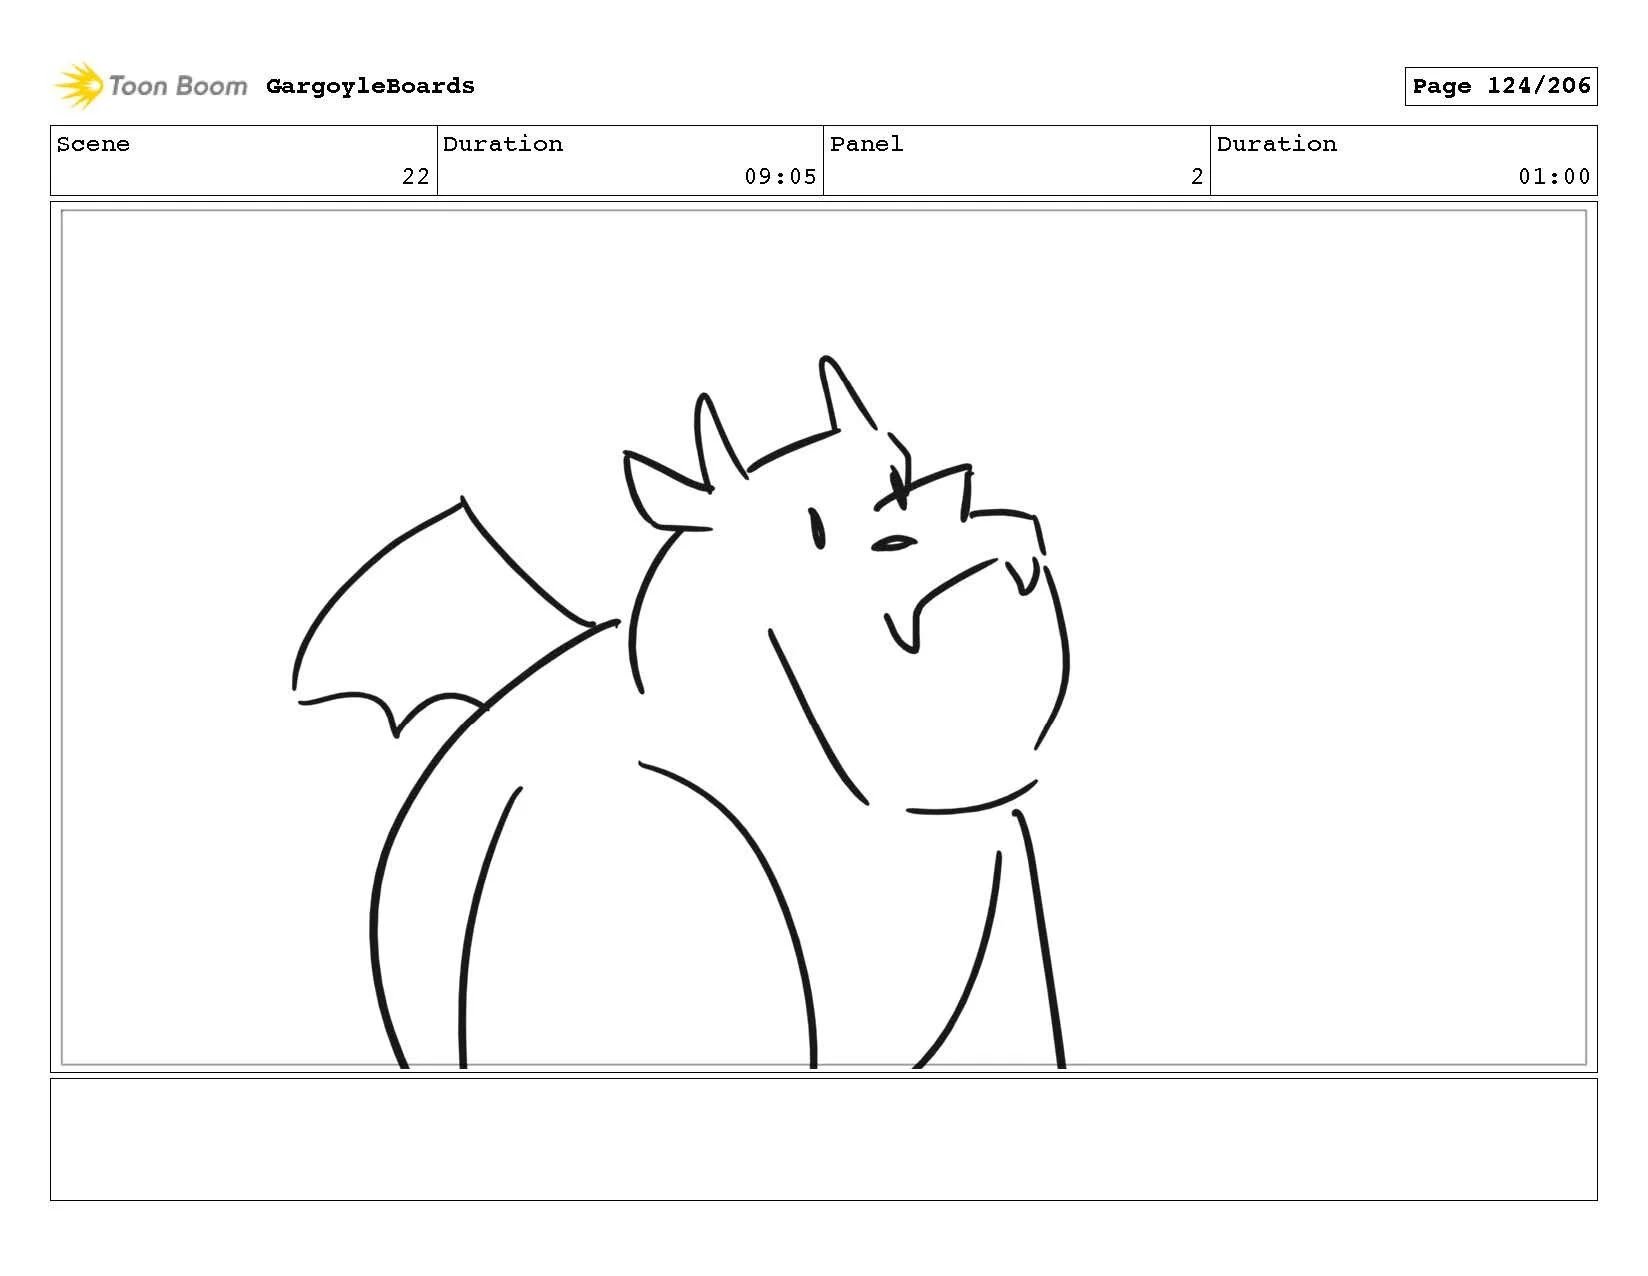Click the empty notes box below the panel

tap(824, 1139)
